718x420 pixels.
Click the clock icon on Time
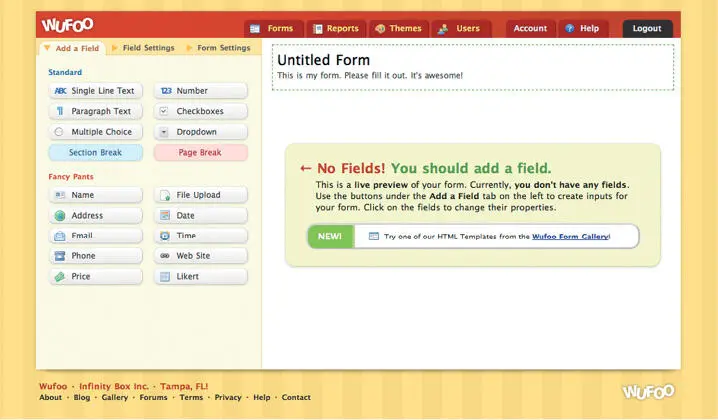165,236
